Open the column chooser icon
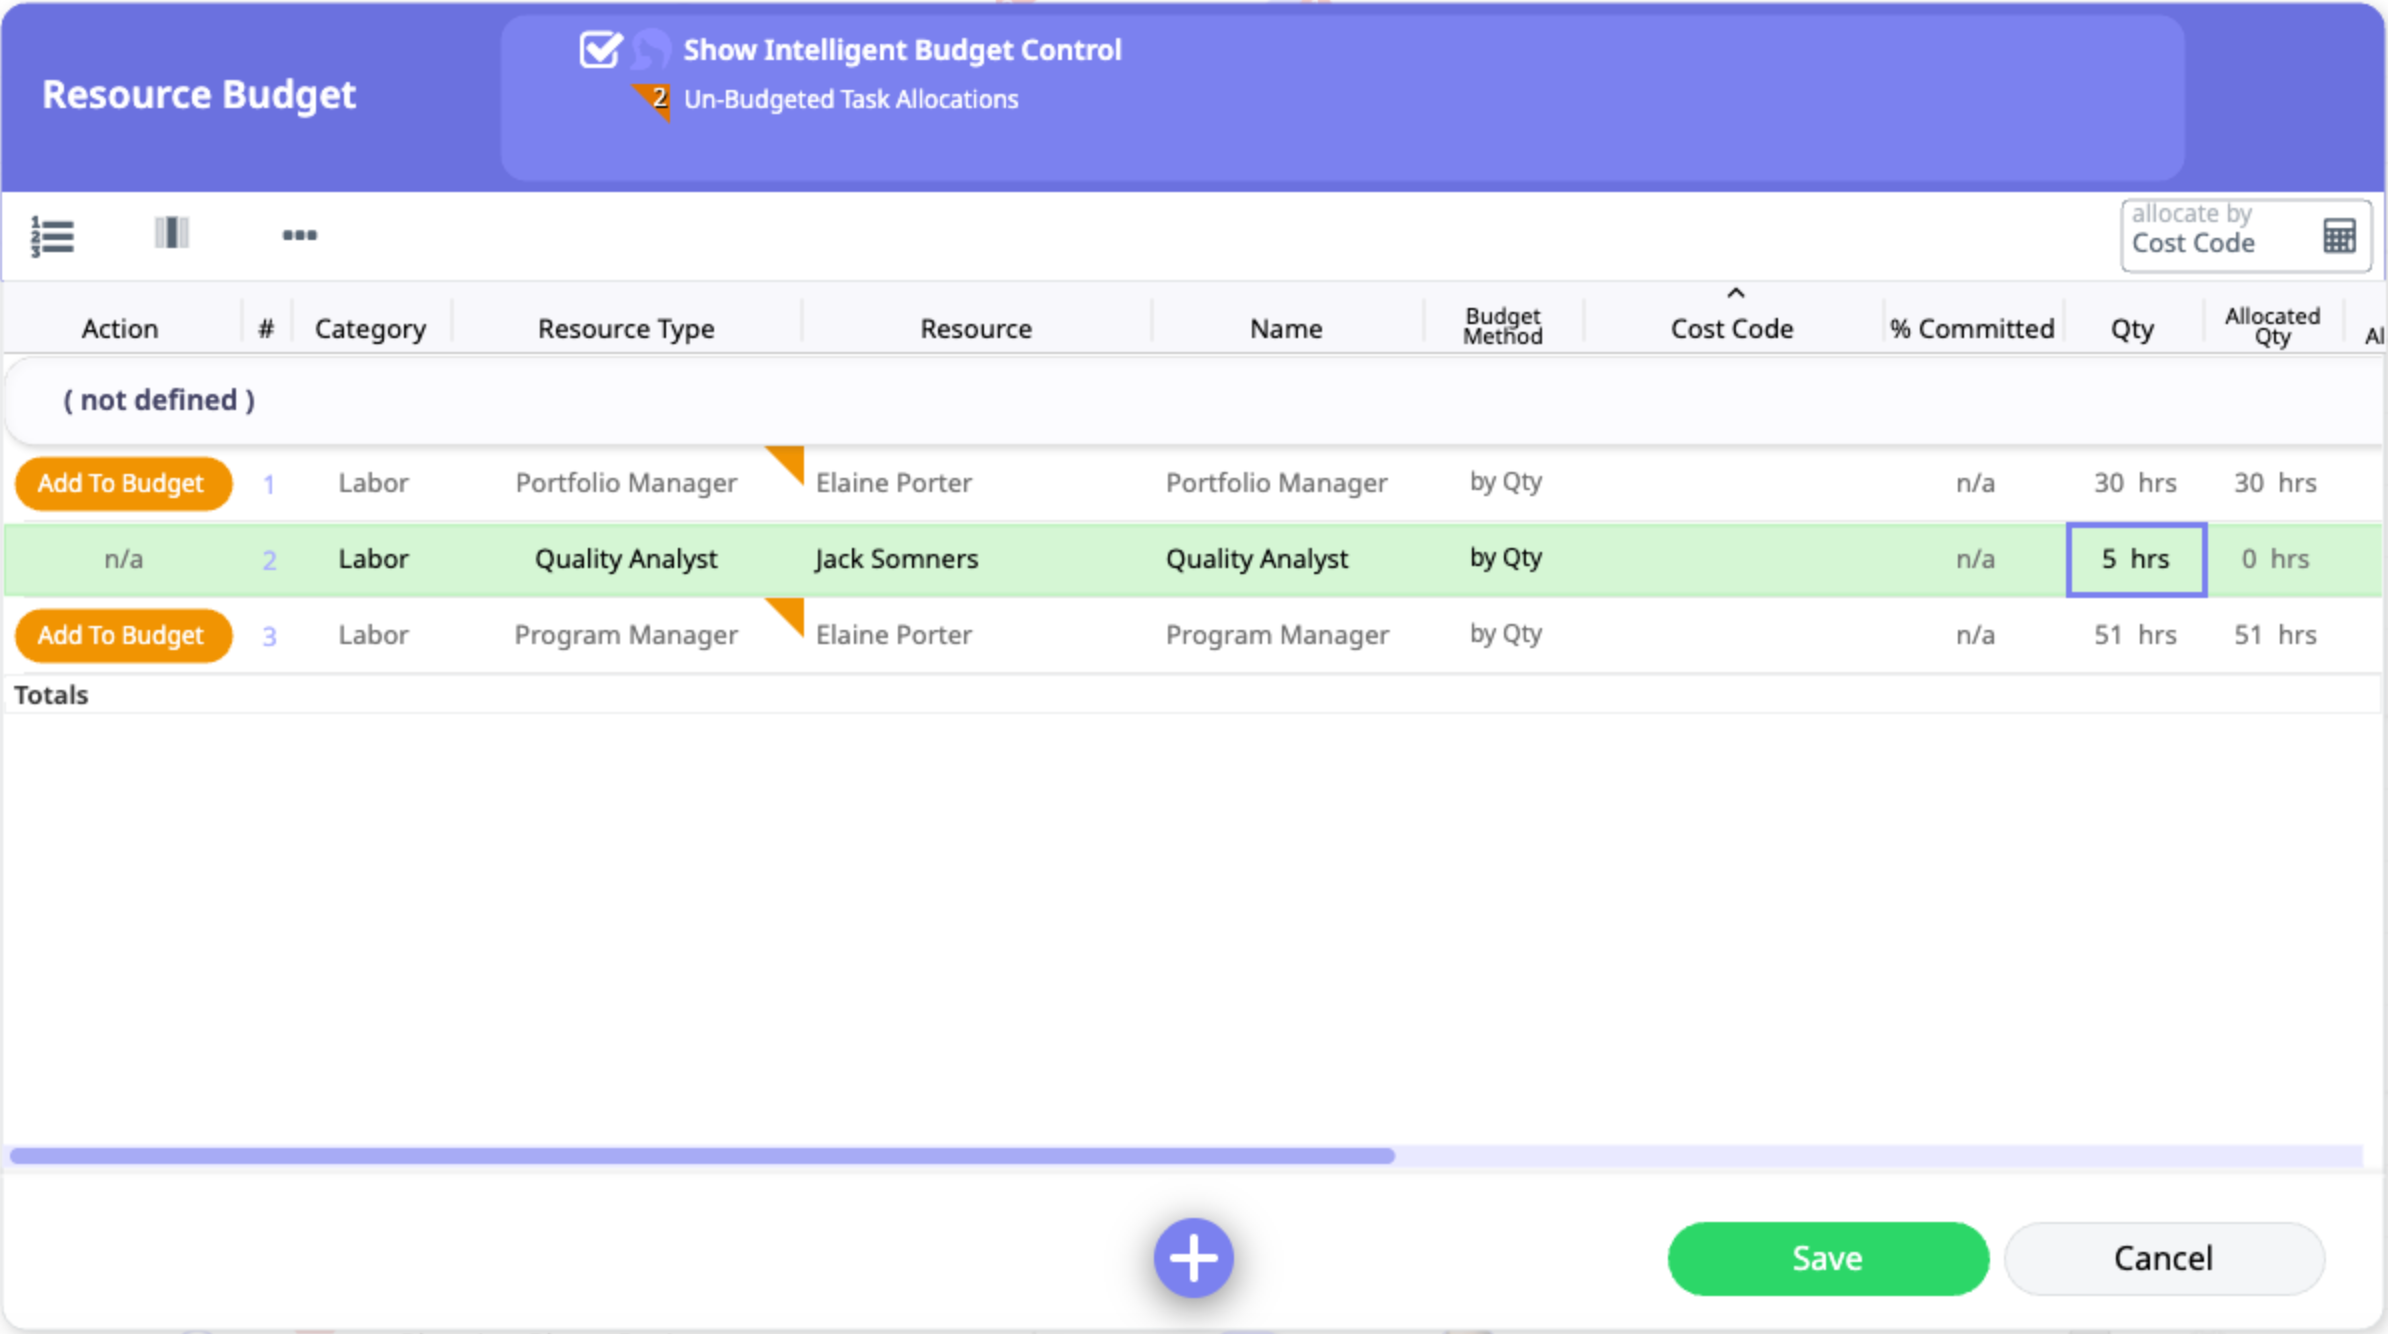The height and width of the screenshot is (1334, 2388). click(x=171, y=233)
